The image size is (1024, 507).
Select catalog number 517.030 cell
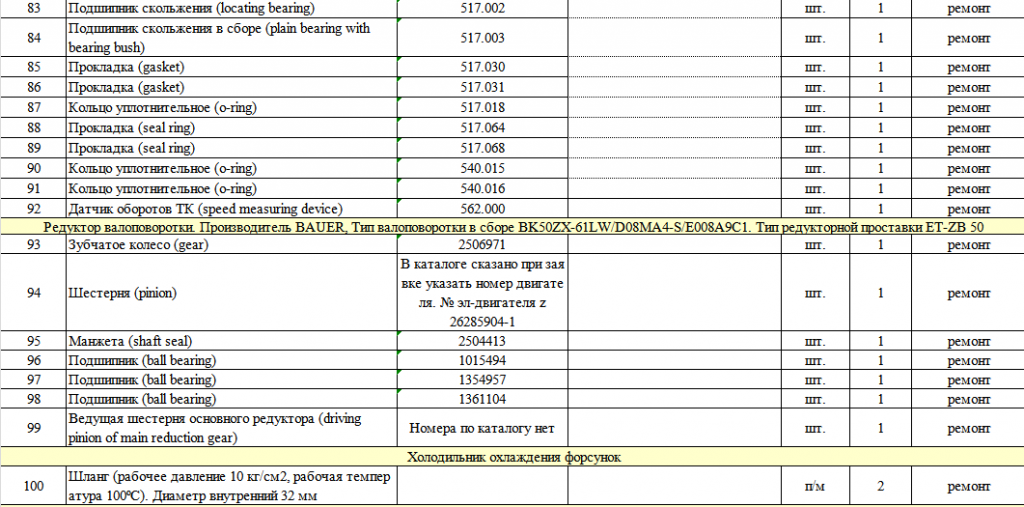pos(482,67)
